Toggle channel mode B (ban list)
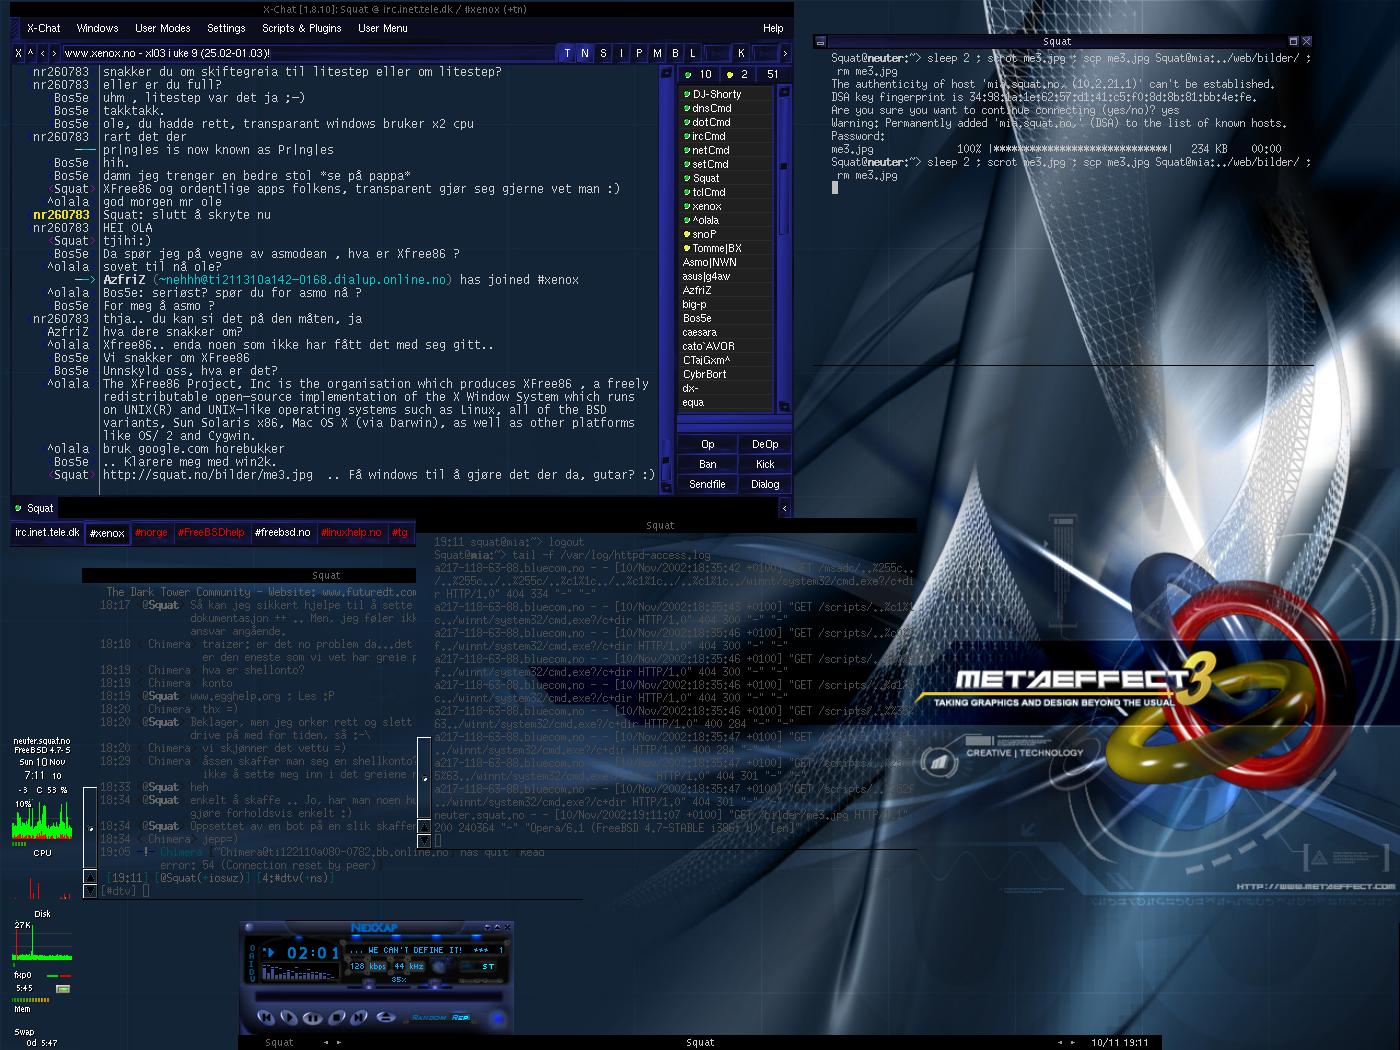This screenshot has width=1400, height=1050. pyautogui.click(x=675, y=53)
